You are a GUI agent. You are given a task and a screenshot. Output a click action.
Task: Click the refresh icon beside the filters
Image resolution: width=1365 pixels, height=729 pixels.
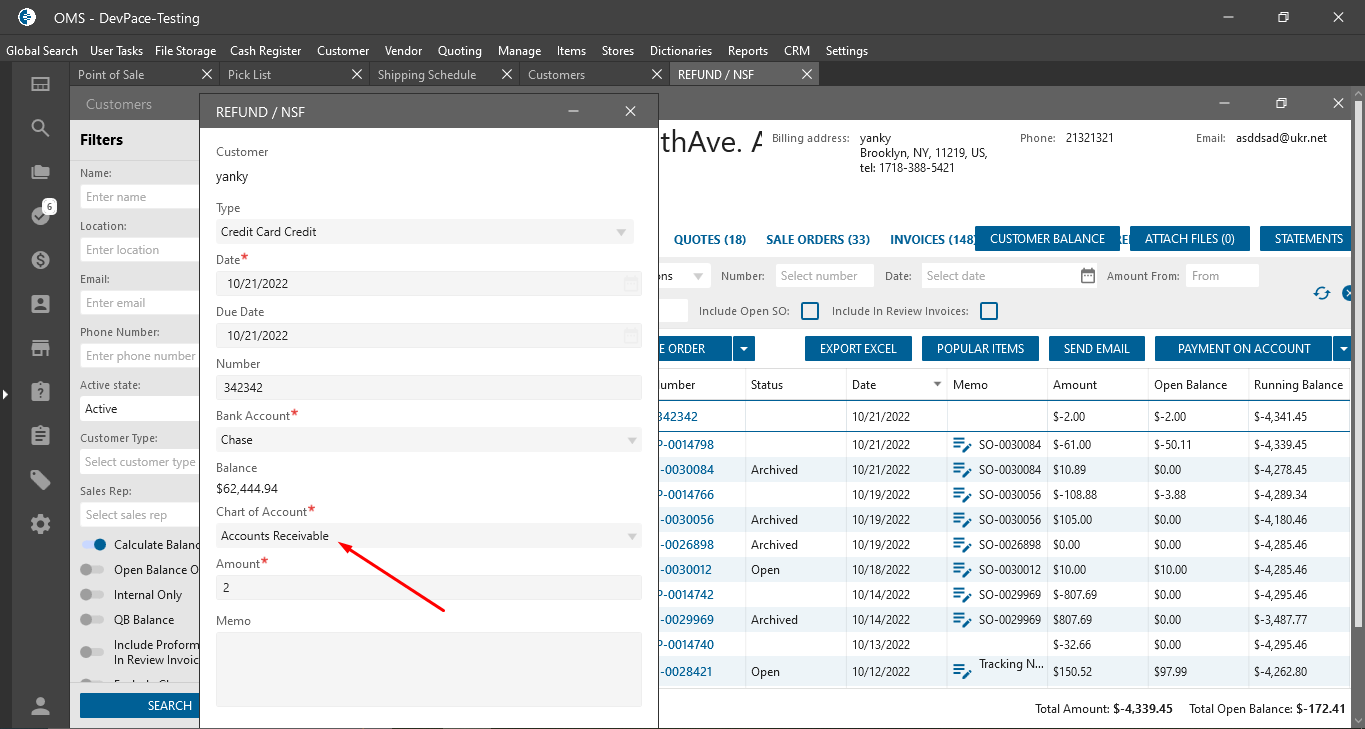[x=1322, y=293]
